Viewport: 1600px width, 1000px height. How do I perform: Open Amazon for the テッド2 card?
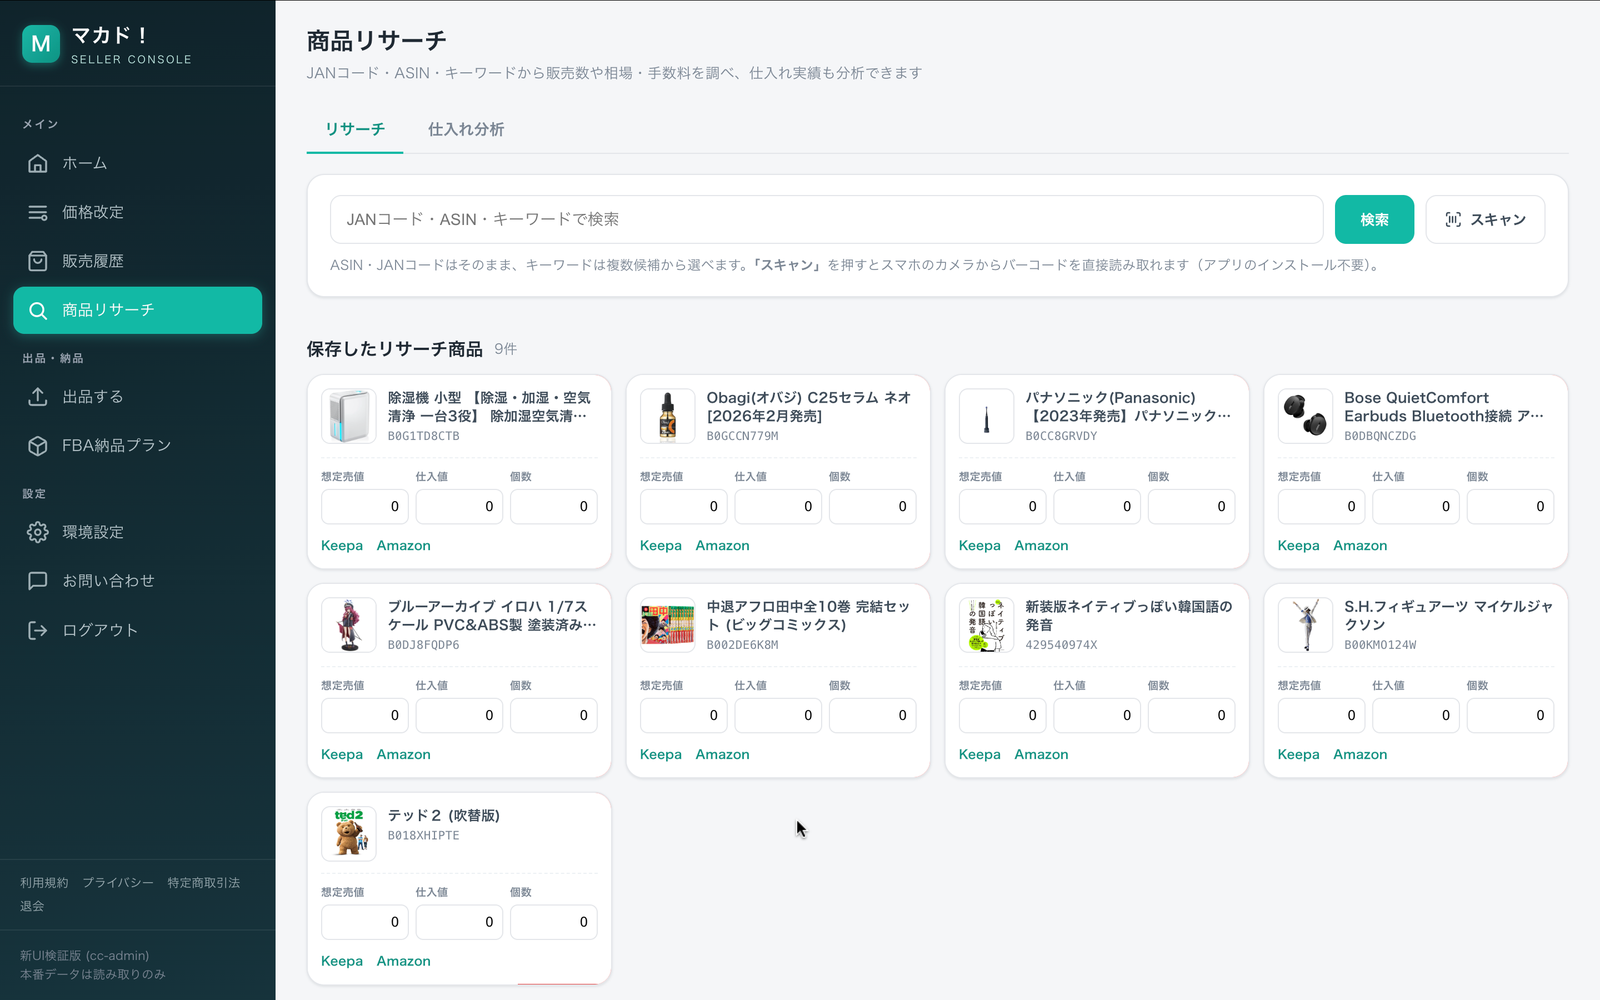tap(404, 961)
